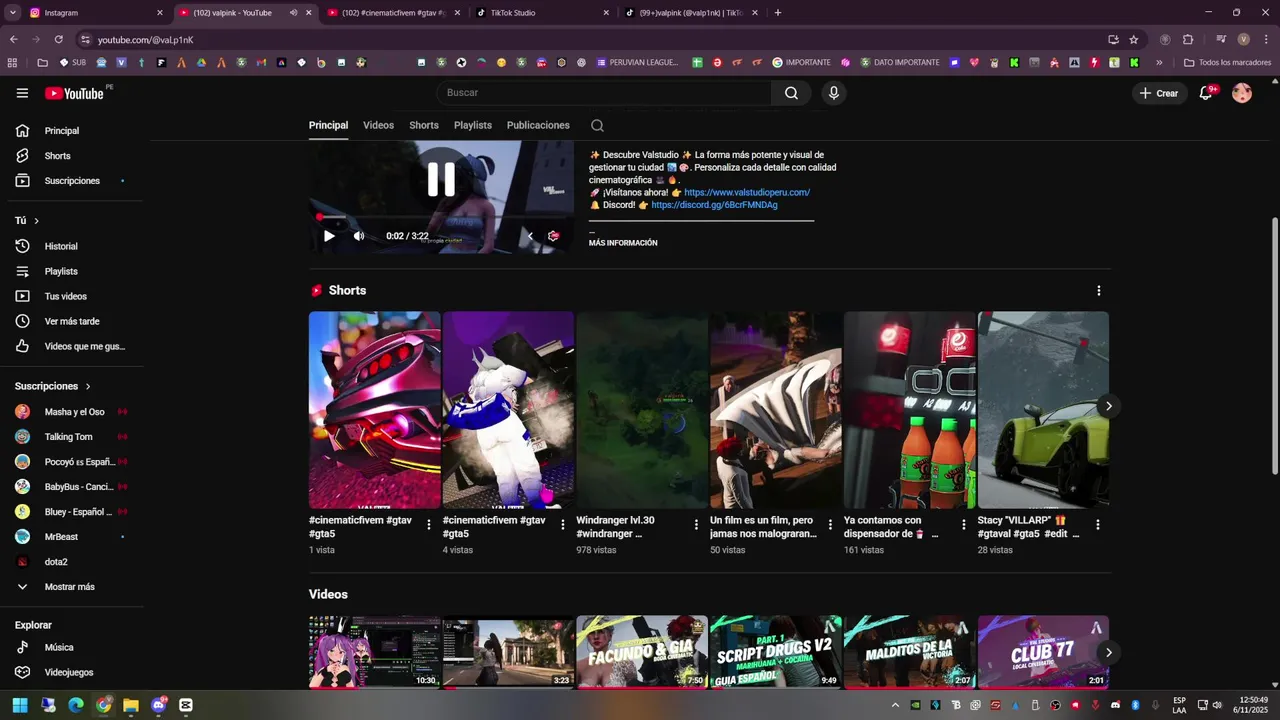Open Suscripciones in the sidebar

(72, 181)
